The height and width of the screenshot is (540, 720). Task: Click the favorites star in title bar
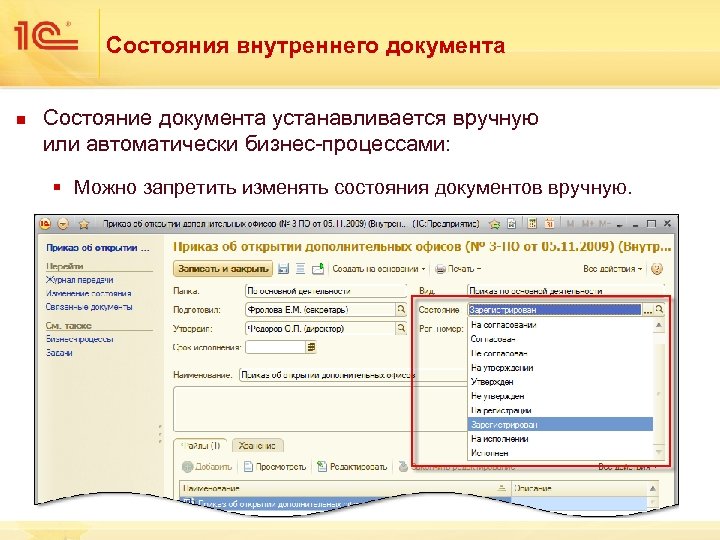(84, 224)
